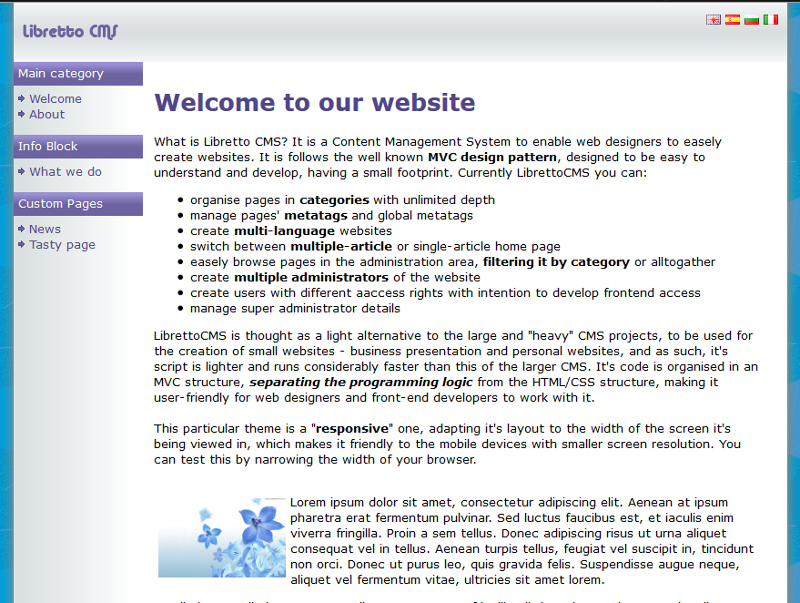Screen dimensions: 800x603
Task: Pick the Italian flag language icon
Action: (770, 19)
